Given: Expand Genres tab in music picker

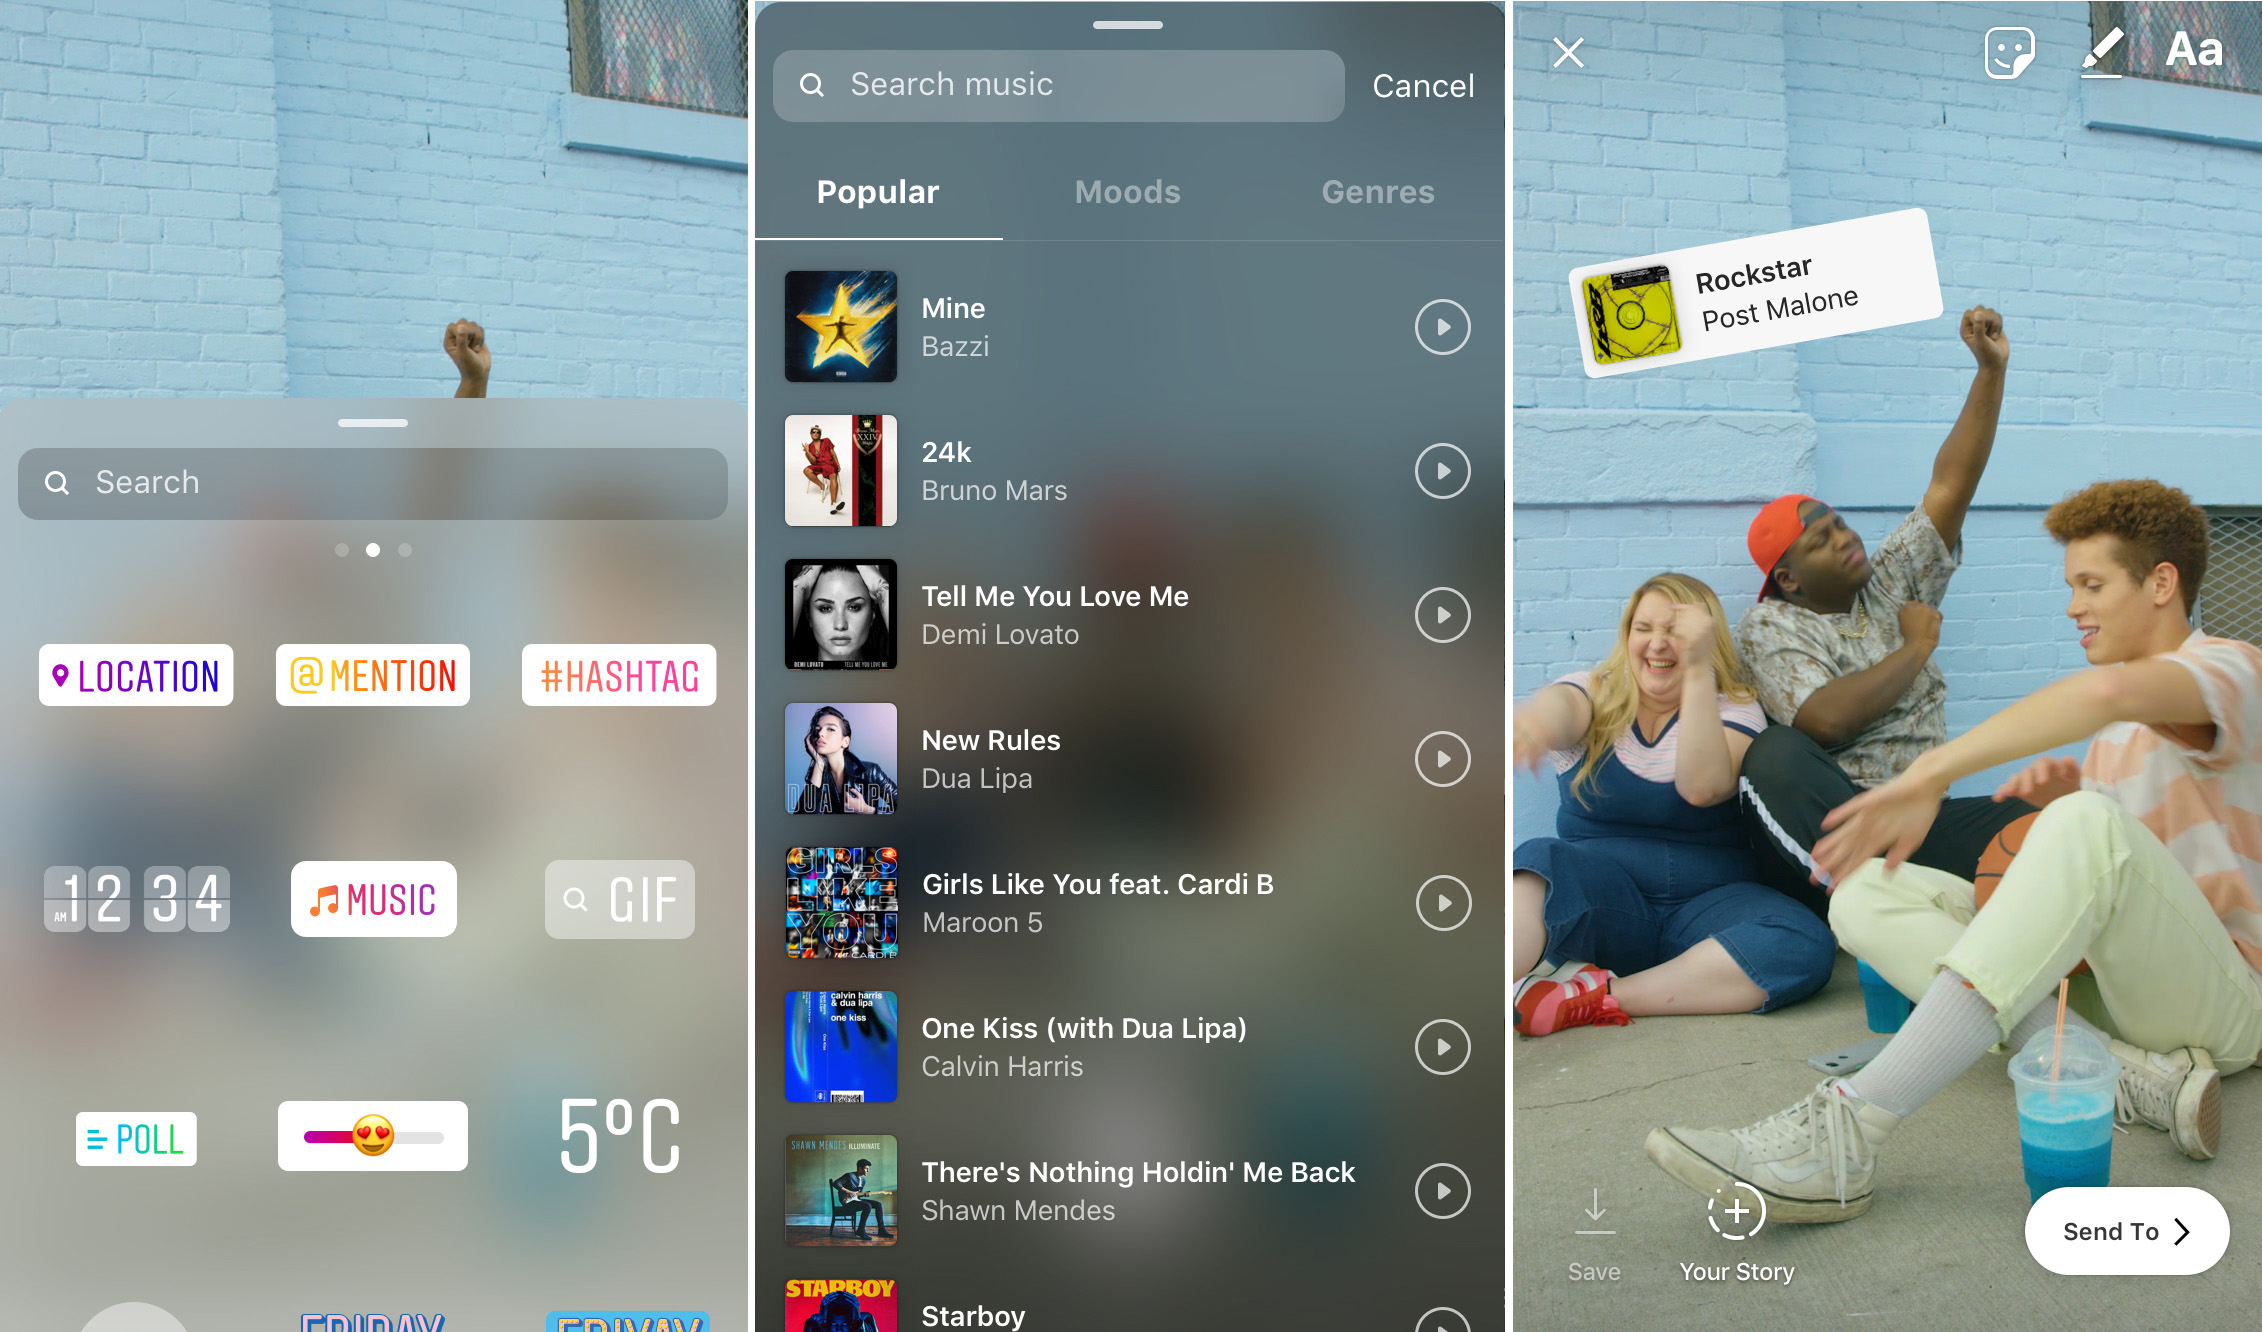Looking at the screenshot, I should coord(1374,190).
